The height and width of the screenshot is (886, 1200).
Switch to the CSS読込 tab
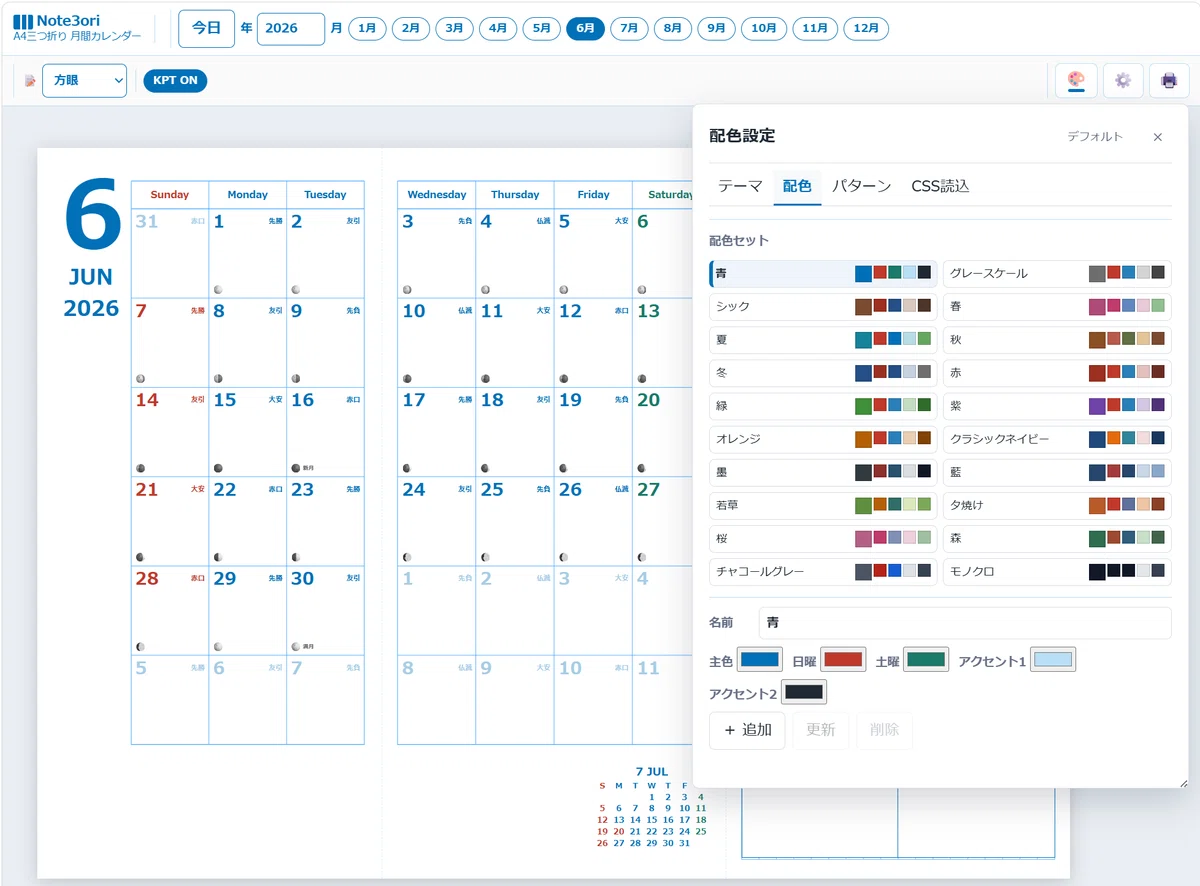pos(940,186)
